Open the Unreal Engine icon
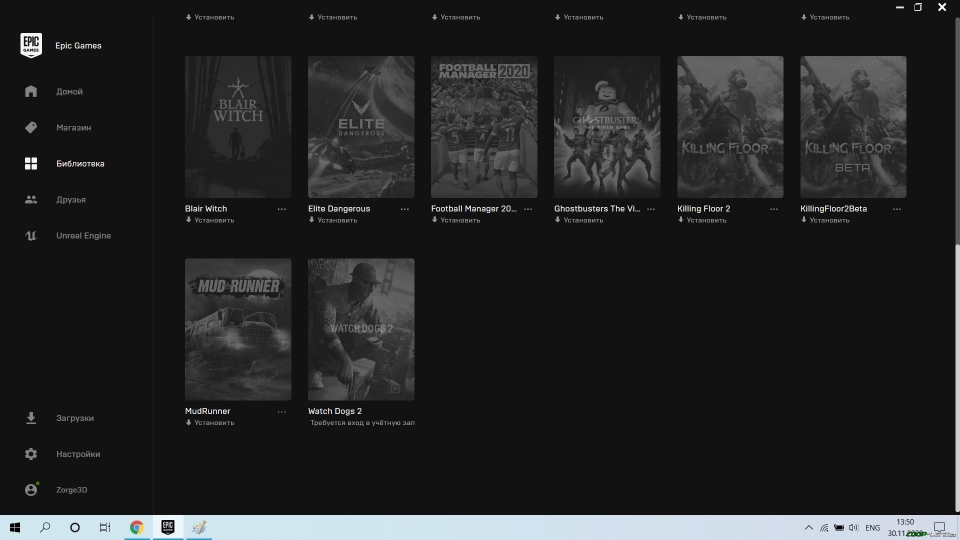This screenshot has width=960, height=540. point(31,236)
